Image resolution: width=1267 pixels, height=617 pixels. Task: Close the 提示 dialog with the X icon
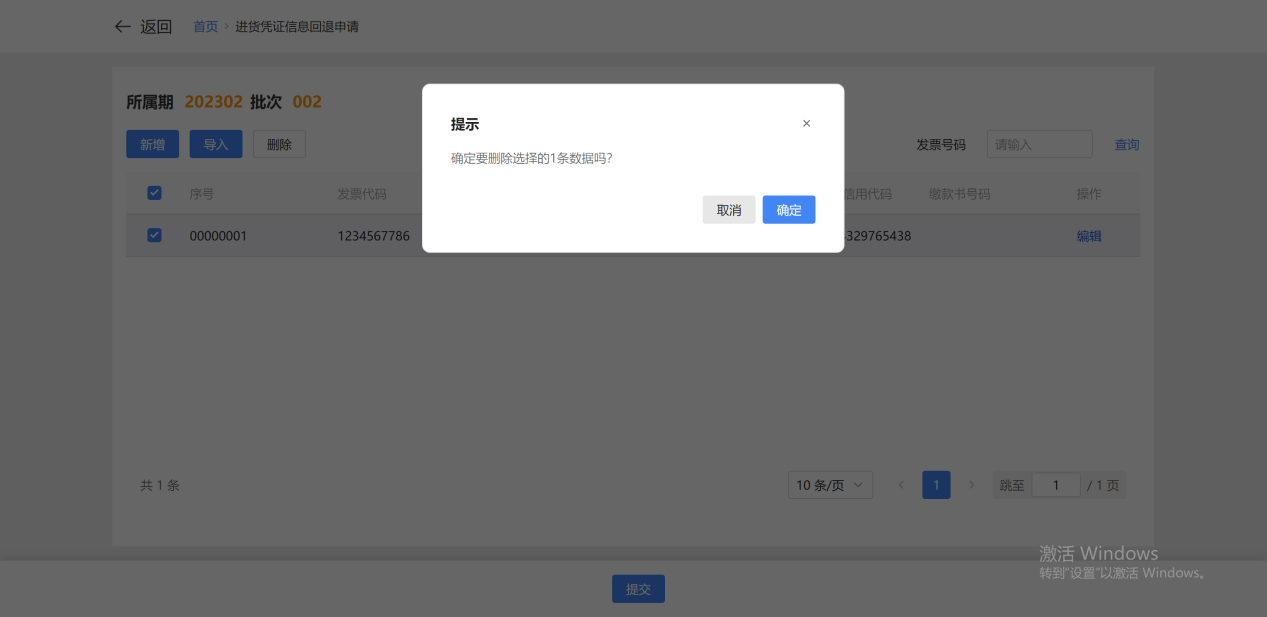tap(806, 124)
